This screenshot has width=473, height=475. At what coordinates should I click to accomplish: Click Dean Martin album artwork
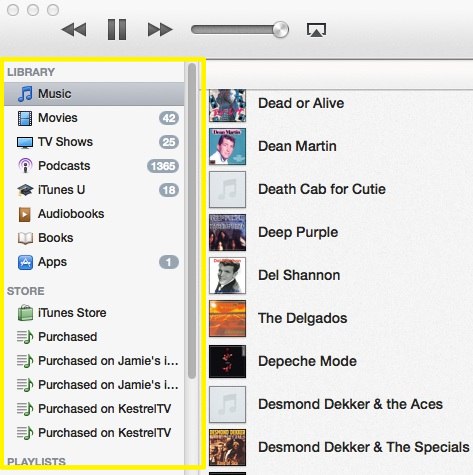point(227,147)
